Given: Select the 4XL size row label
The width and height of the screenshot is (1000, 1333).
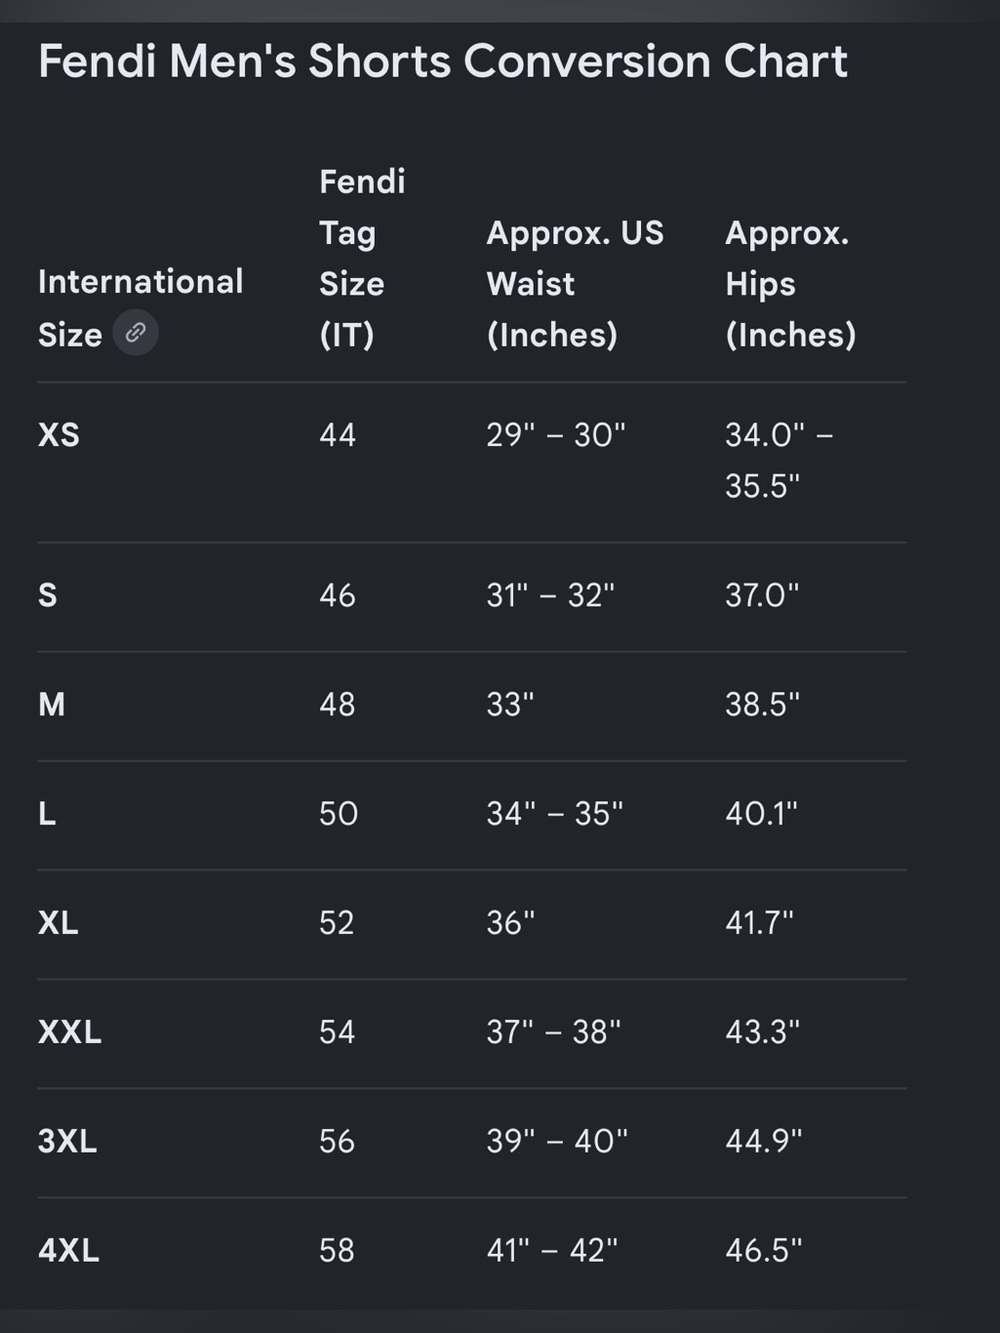Looking at the screenshot, I should click(69, 1250).
